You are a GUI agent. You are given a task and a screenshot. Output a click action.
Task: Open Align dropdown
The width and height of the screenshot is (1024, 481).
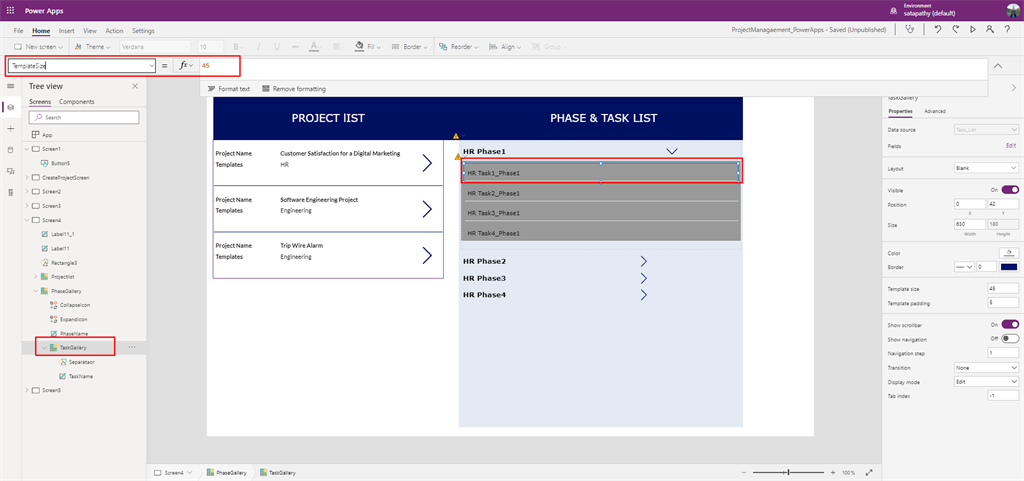point(504,47)
